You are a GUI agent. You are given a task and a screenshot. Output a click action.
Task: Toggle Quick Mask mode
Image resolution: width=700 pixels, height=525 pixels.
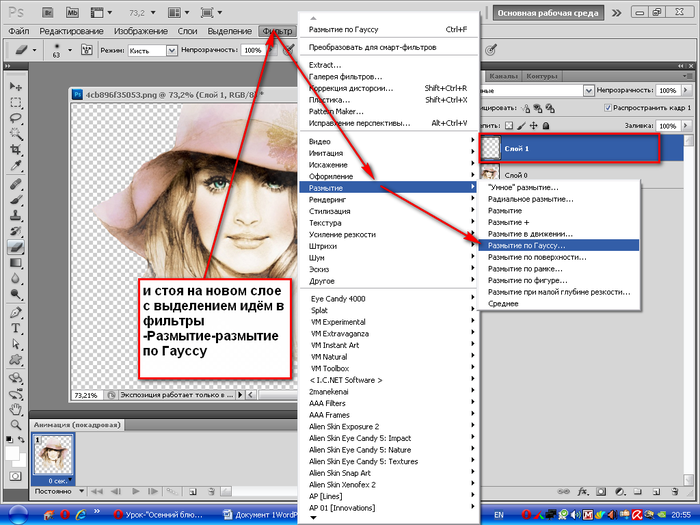pyautogui.click(x=16, y=476)
